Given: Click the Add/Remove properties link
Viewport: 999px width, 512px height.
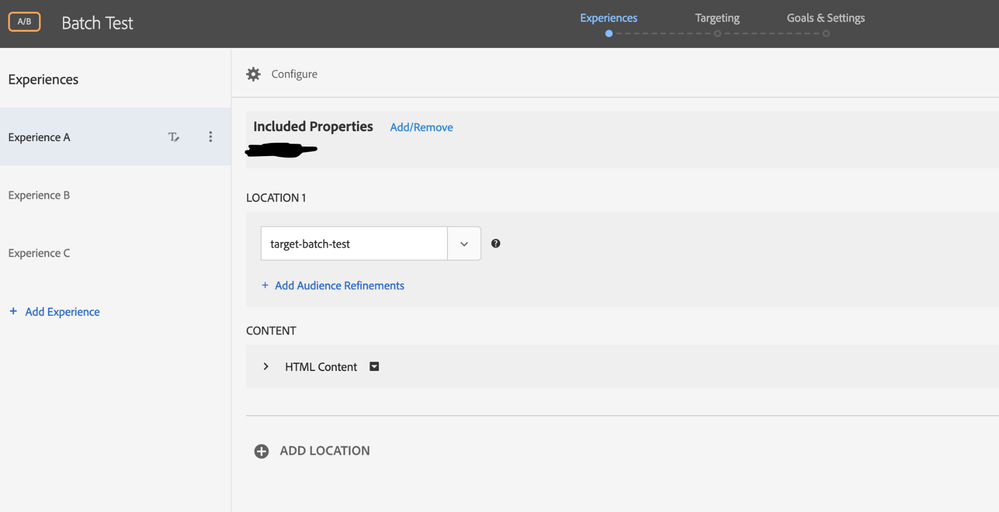Looking at the screenshot, I should pos(421,127).
